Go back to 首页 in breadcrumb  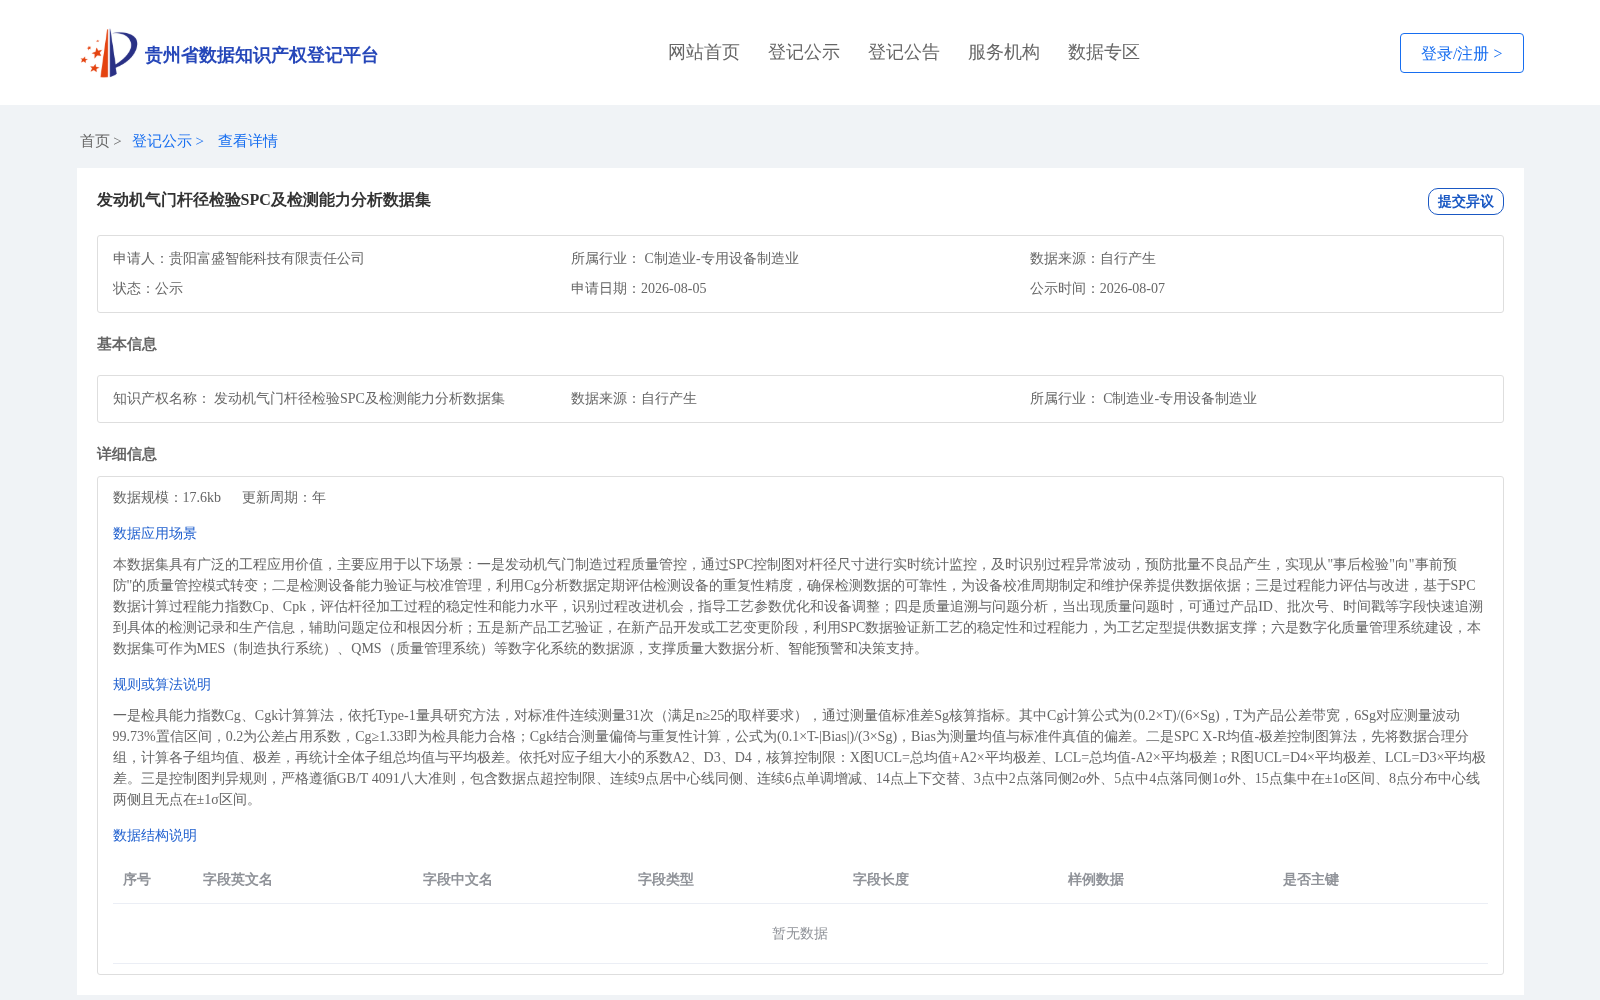[95, 141]
